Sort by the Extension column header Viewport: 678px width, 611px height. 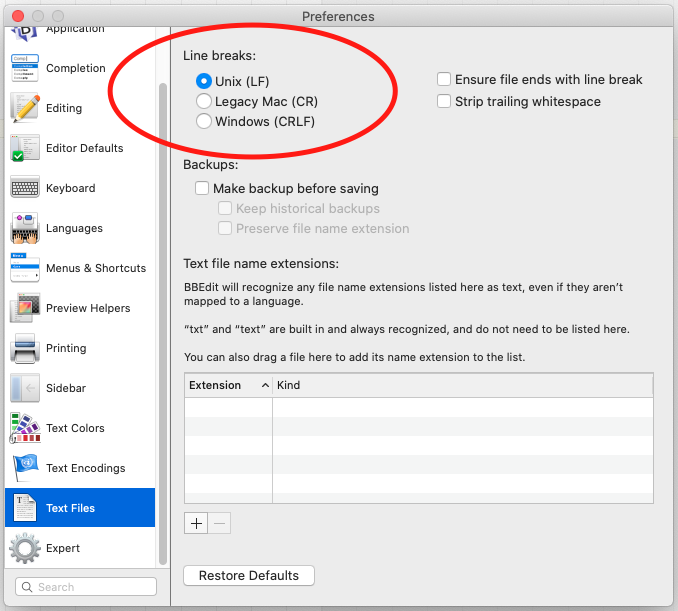tap(228, 385)
